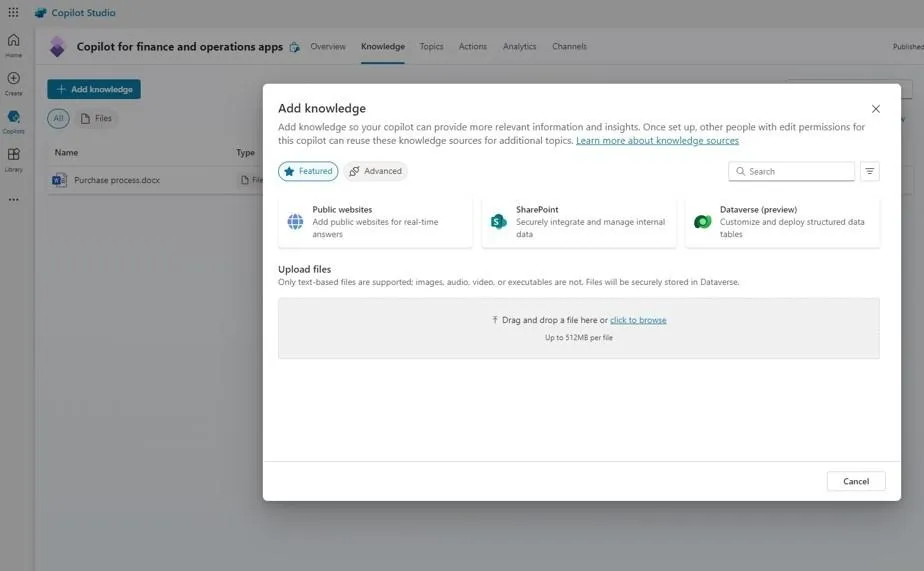924x571 pixels.
Task: Open Create in left sidebar
Action: click(14, 84)
